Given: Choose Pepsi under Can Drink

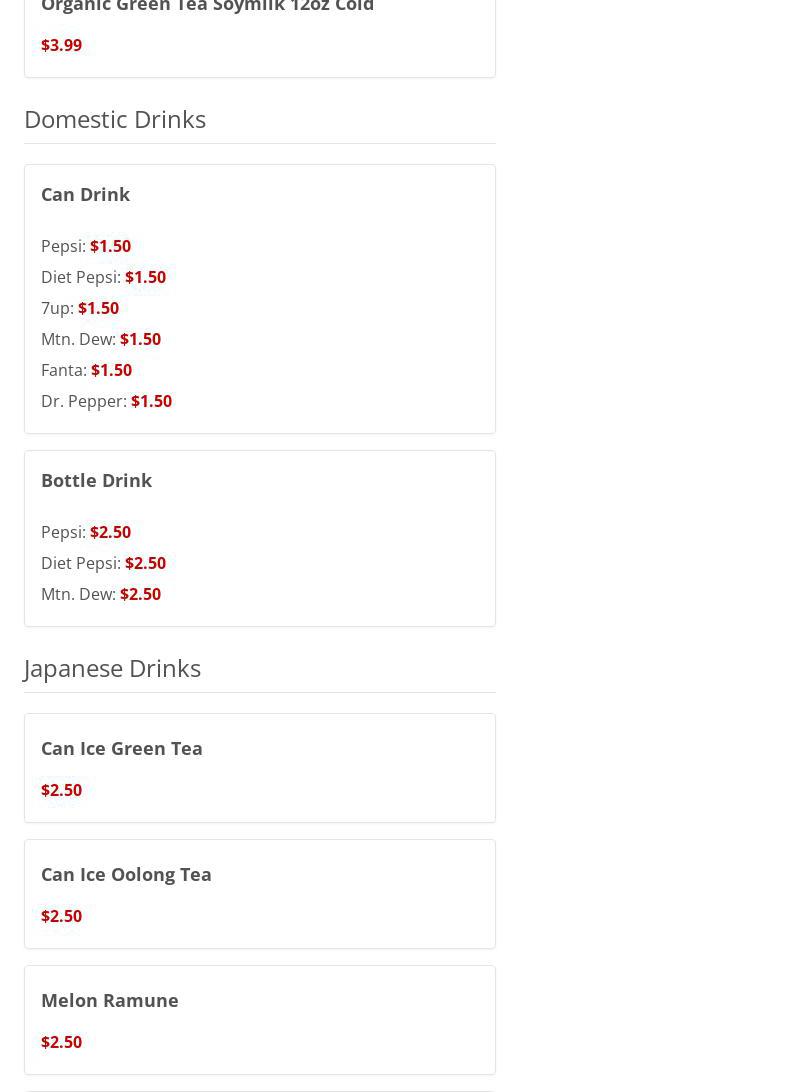Looking at the screenshot, I should (86, 246).
